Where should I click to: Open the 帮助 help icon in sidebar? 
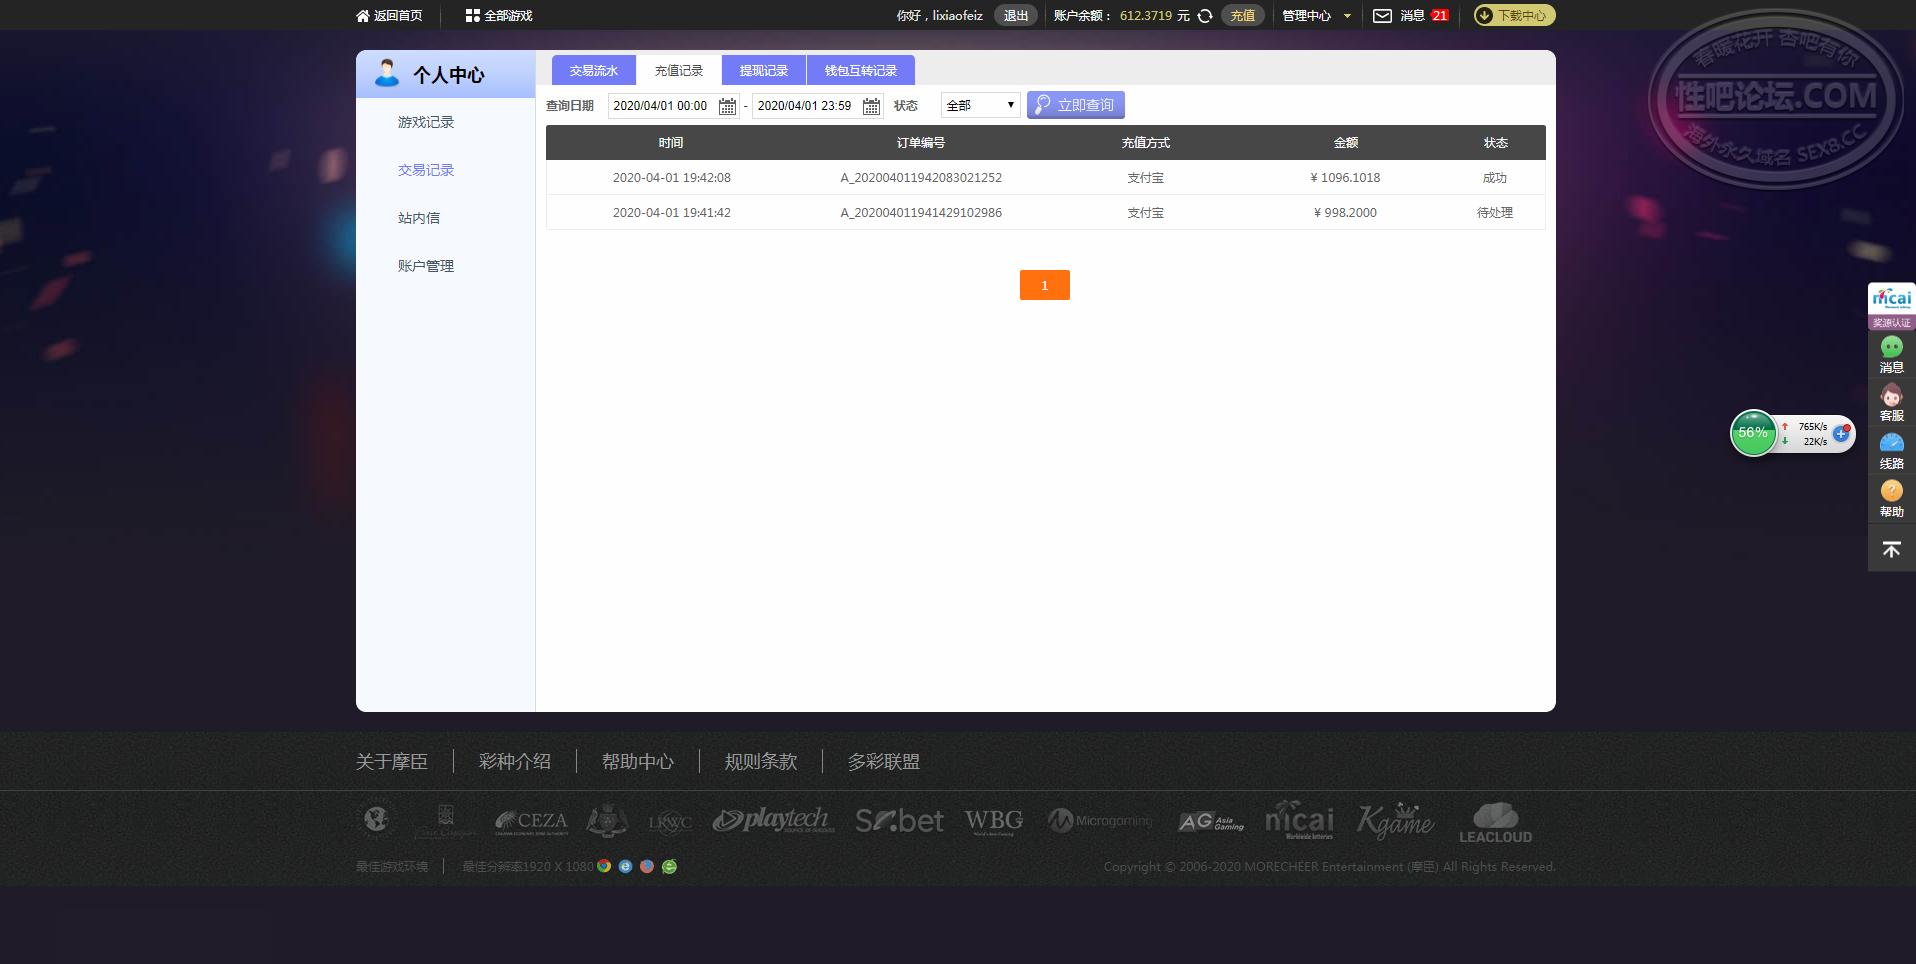(x=1890, y=491)
